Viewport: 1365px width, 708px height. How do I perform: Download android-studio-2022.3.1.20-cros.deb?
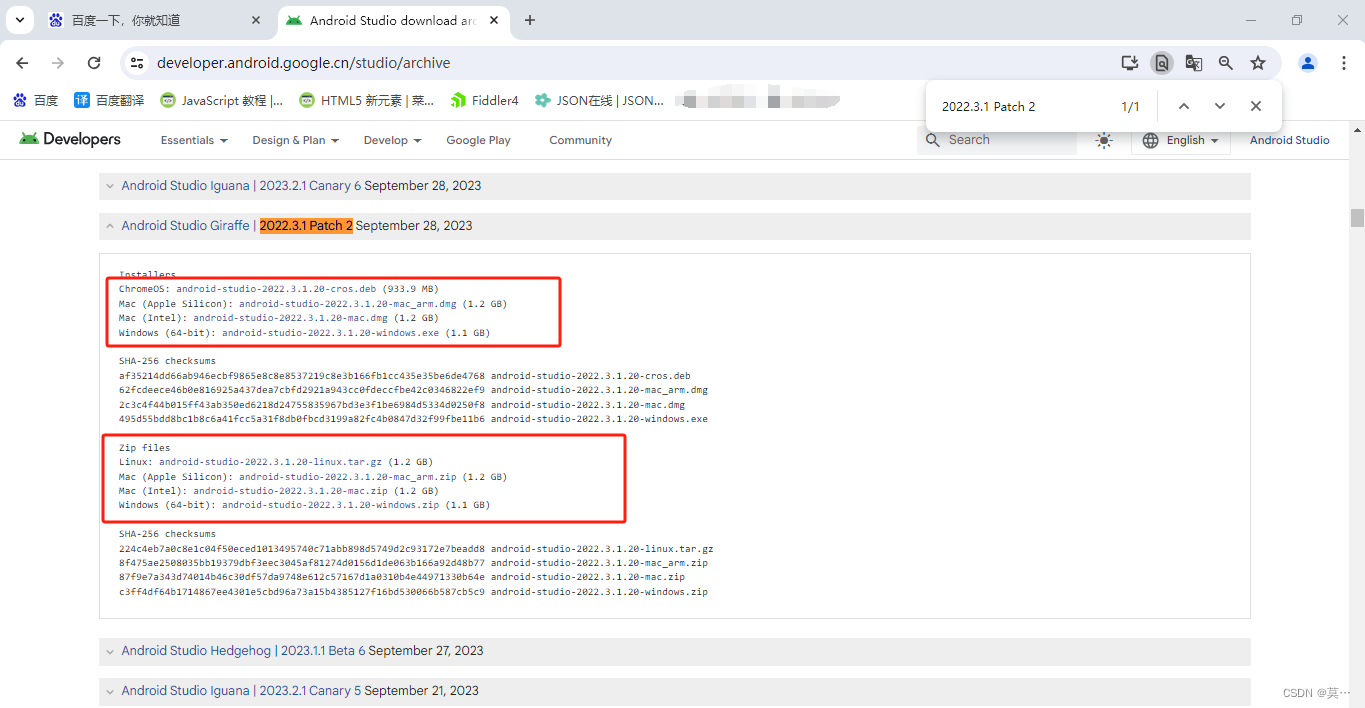coord(276,289)
